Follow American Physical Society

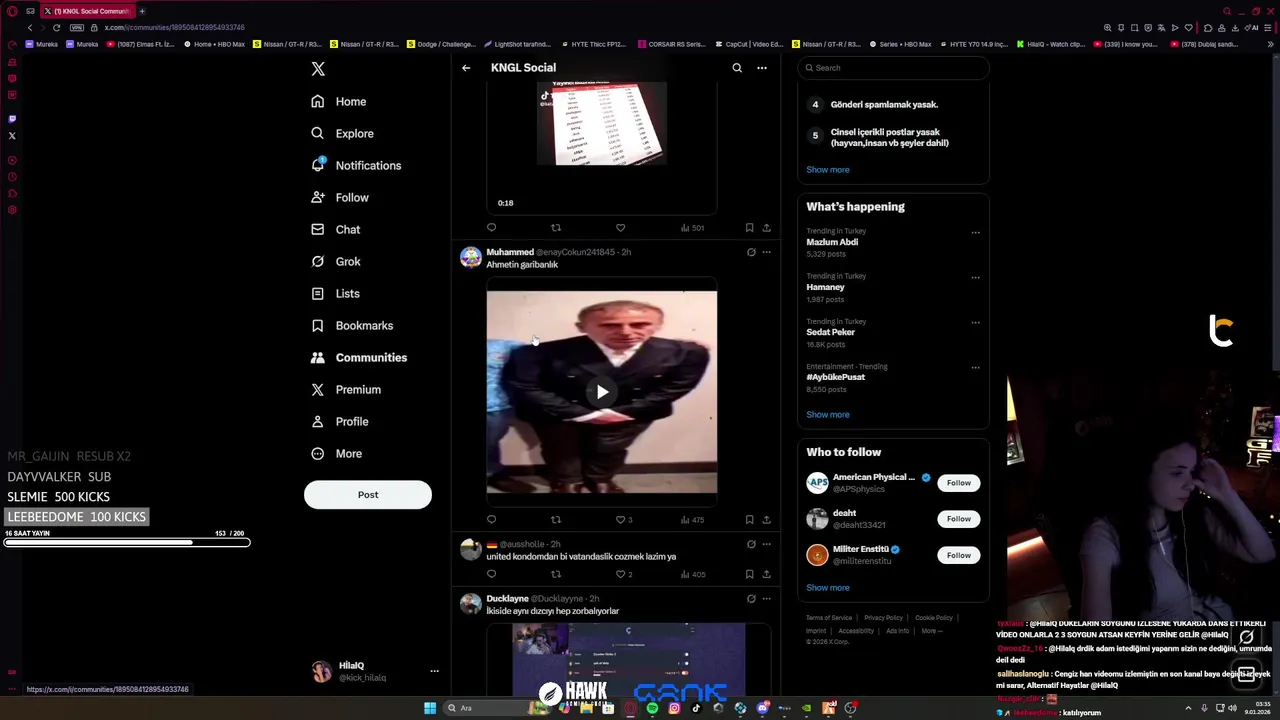pyautogui.click(x=959, y=483)
